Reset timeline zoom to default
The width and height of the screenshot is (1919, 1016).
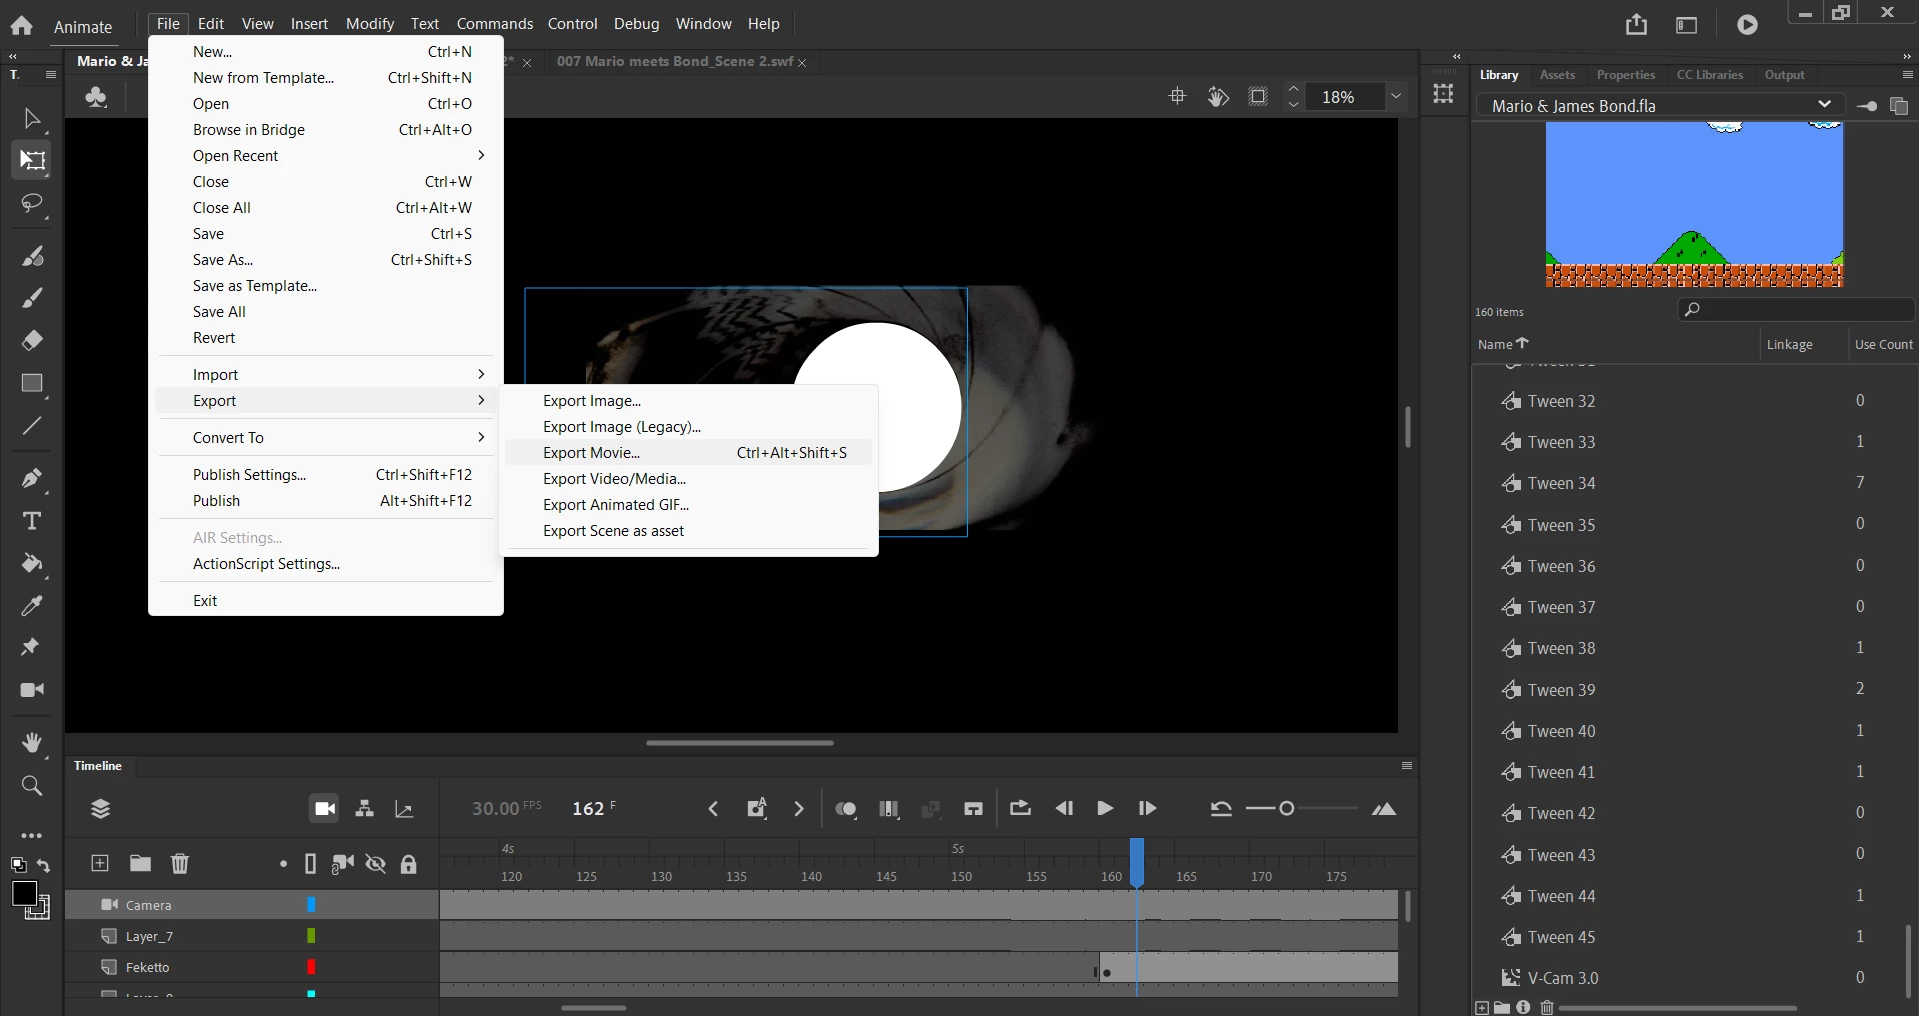point(1221,809)
